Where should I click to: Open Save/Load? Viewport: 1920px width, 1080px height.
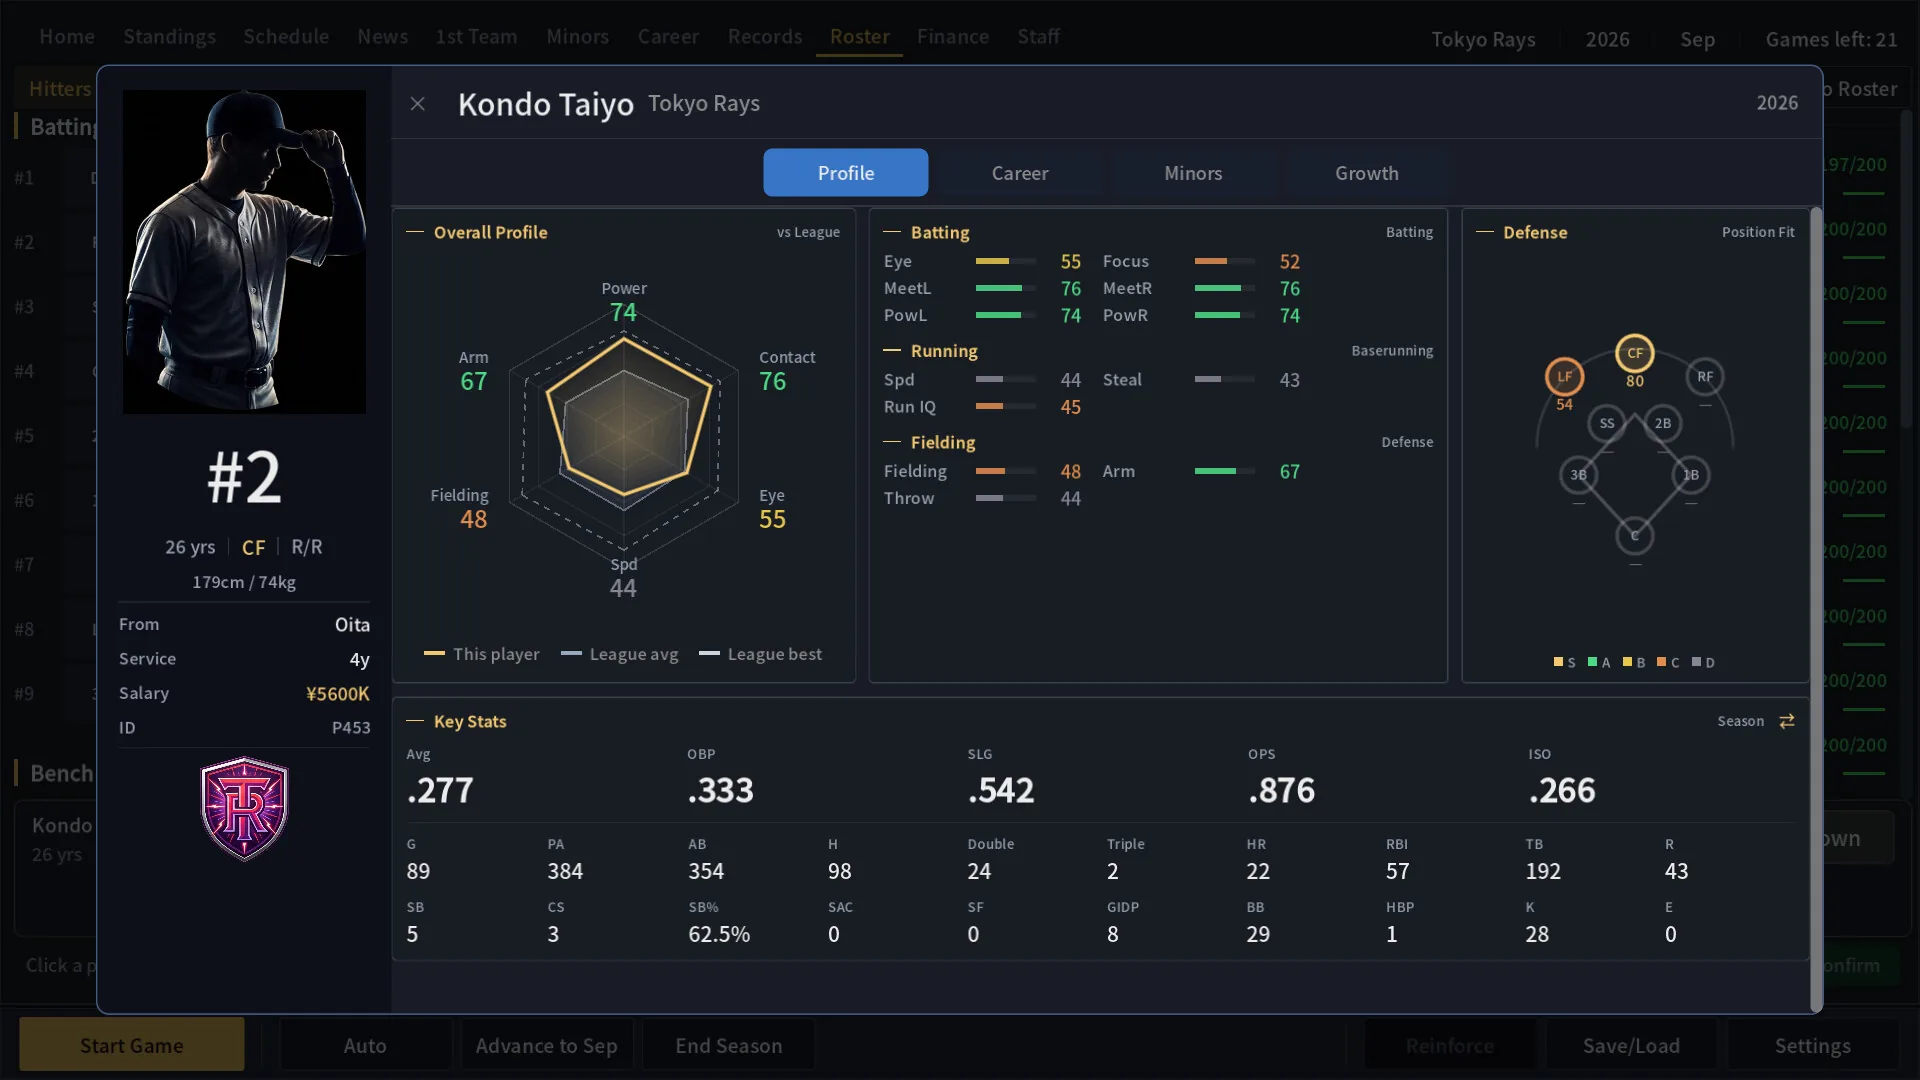click(1631, 1045)
